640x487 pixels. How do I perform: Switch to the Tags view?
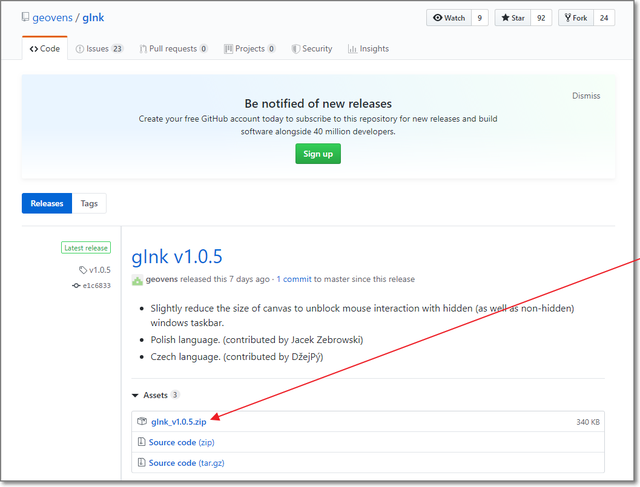click(89, 203)
